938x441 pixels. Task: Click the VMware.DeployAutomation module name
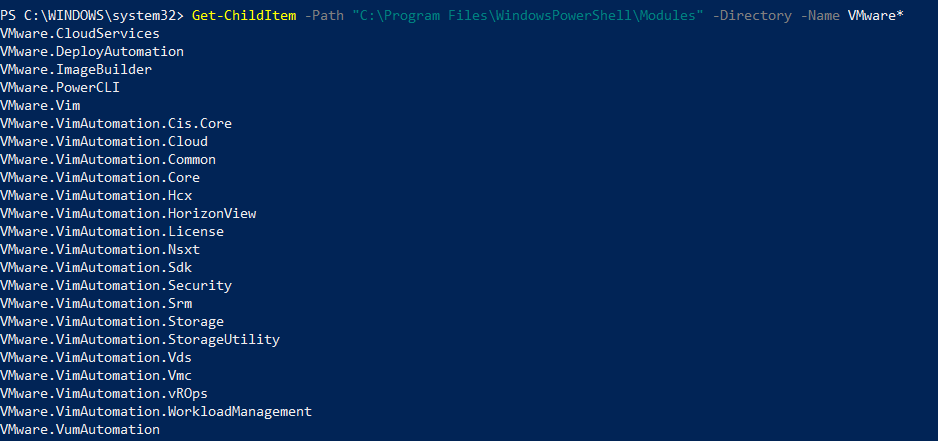92,51
